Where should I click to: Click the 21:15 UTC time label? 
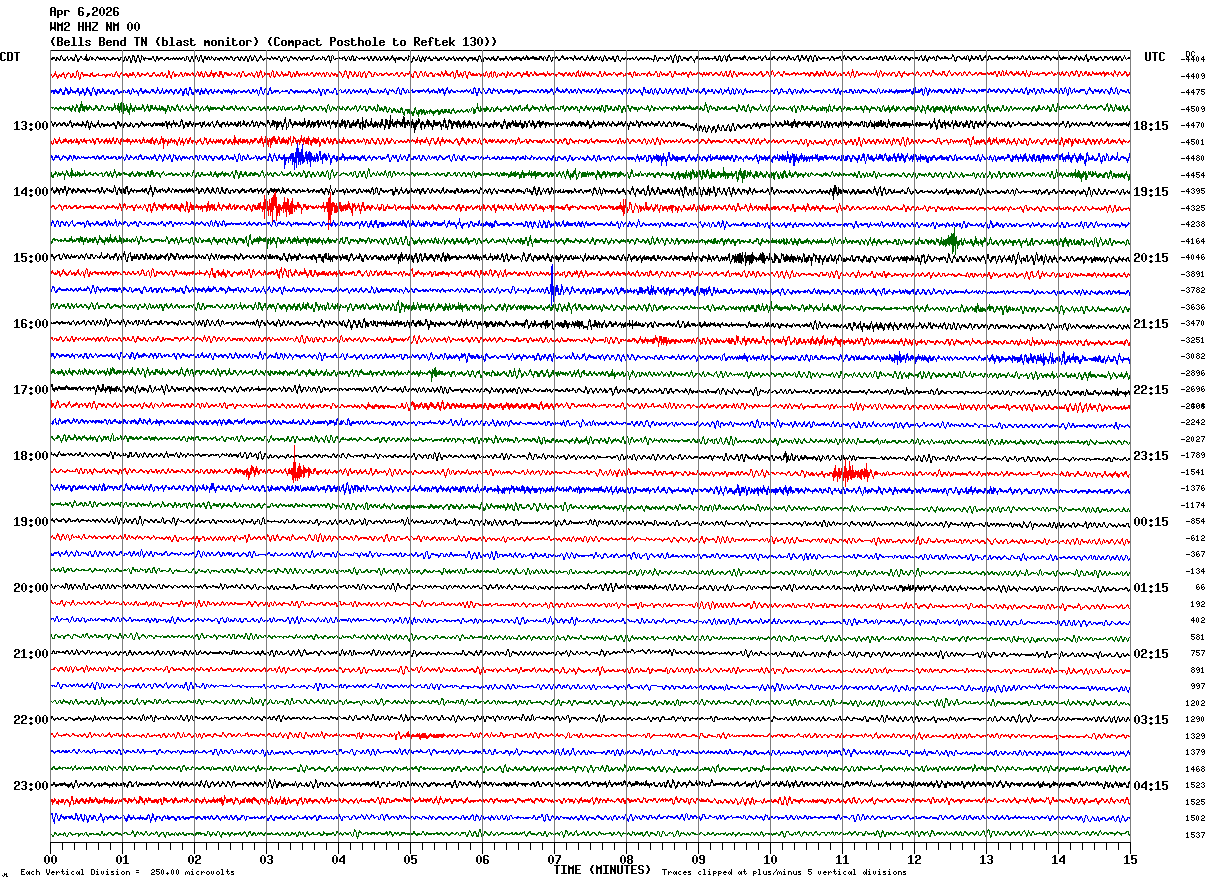pyautogui.click(x=1150, y=324)
